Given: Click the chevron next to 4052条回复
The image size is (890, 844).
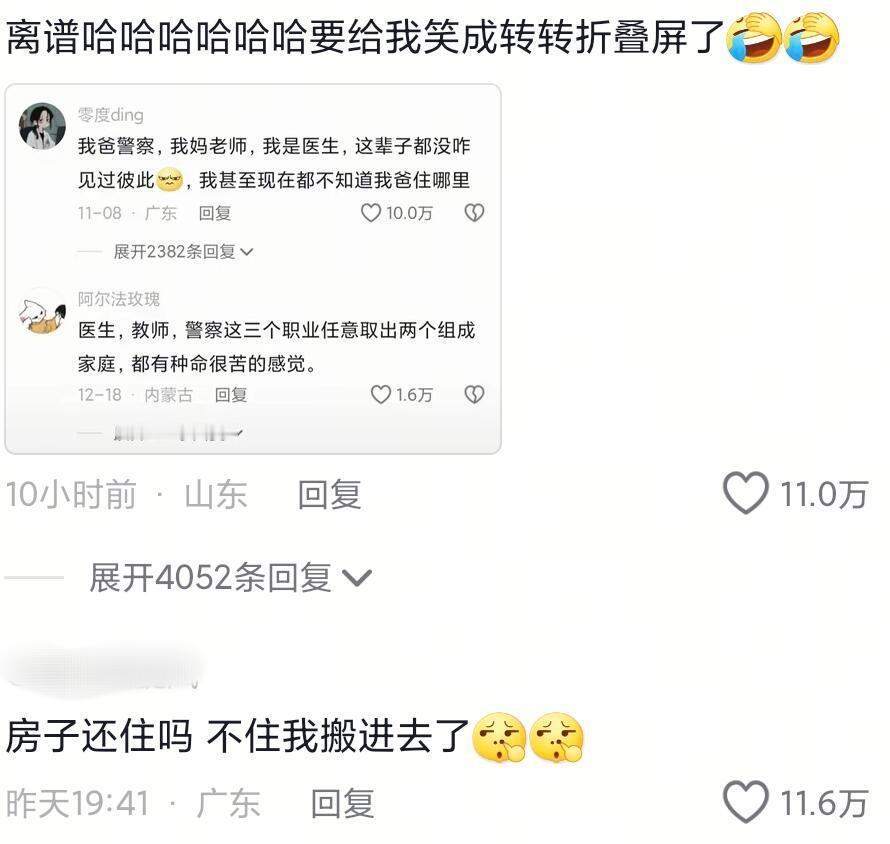Looking at the screenshot, I should click(x=358, y=578).
